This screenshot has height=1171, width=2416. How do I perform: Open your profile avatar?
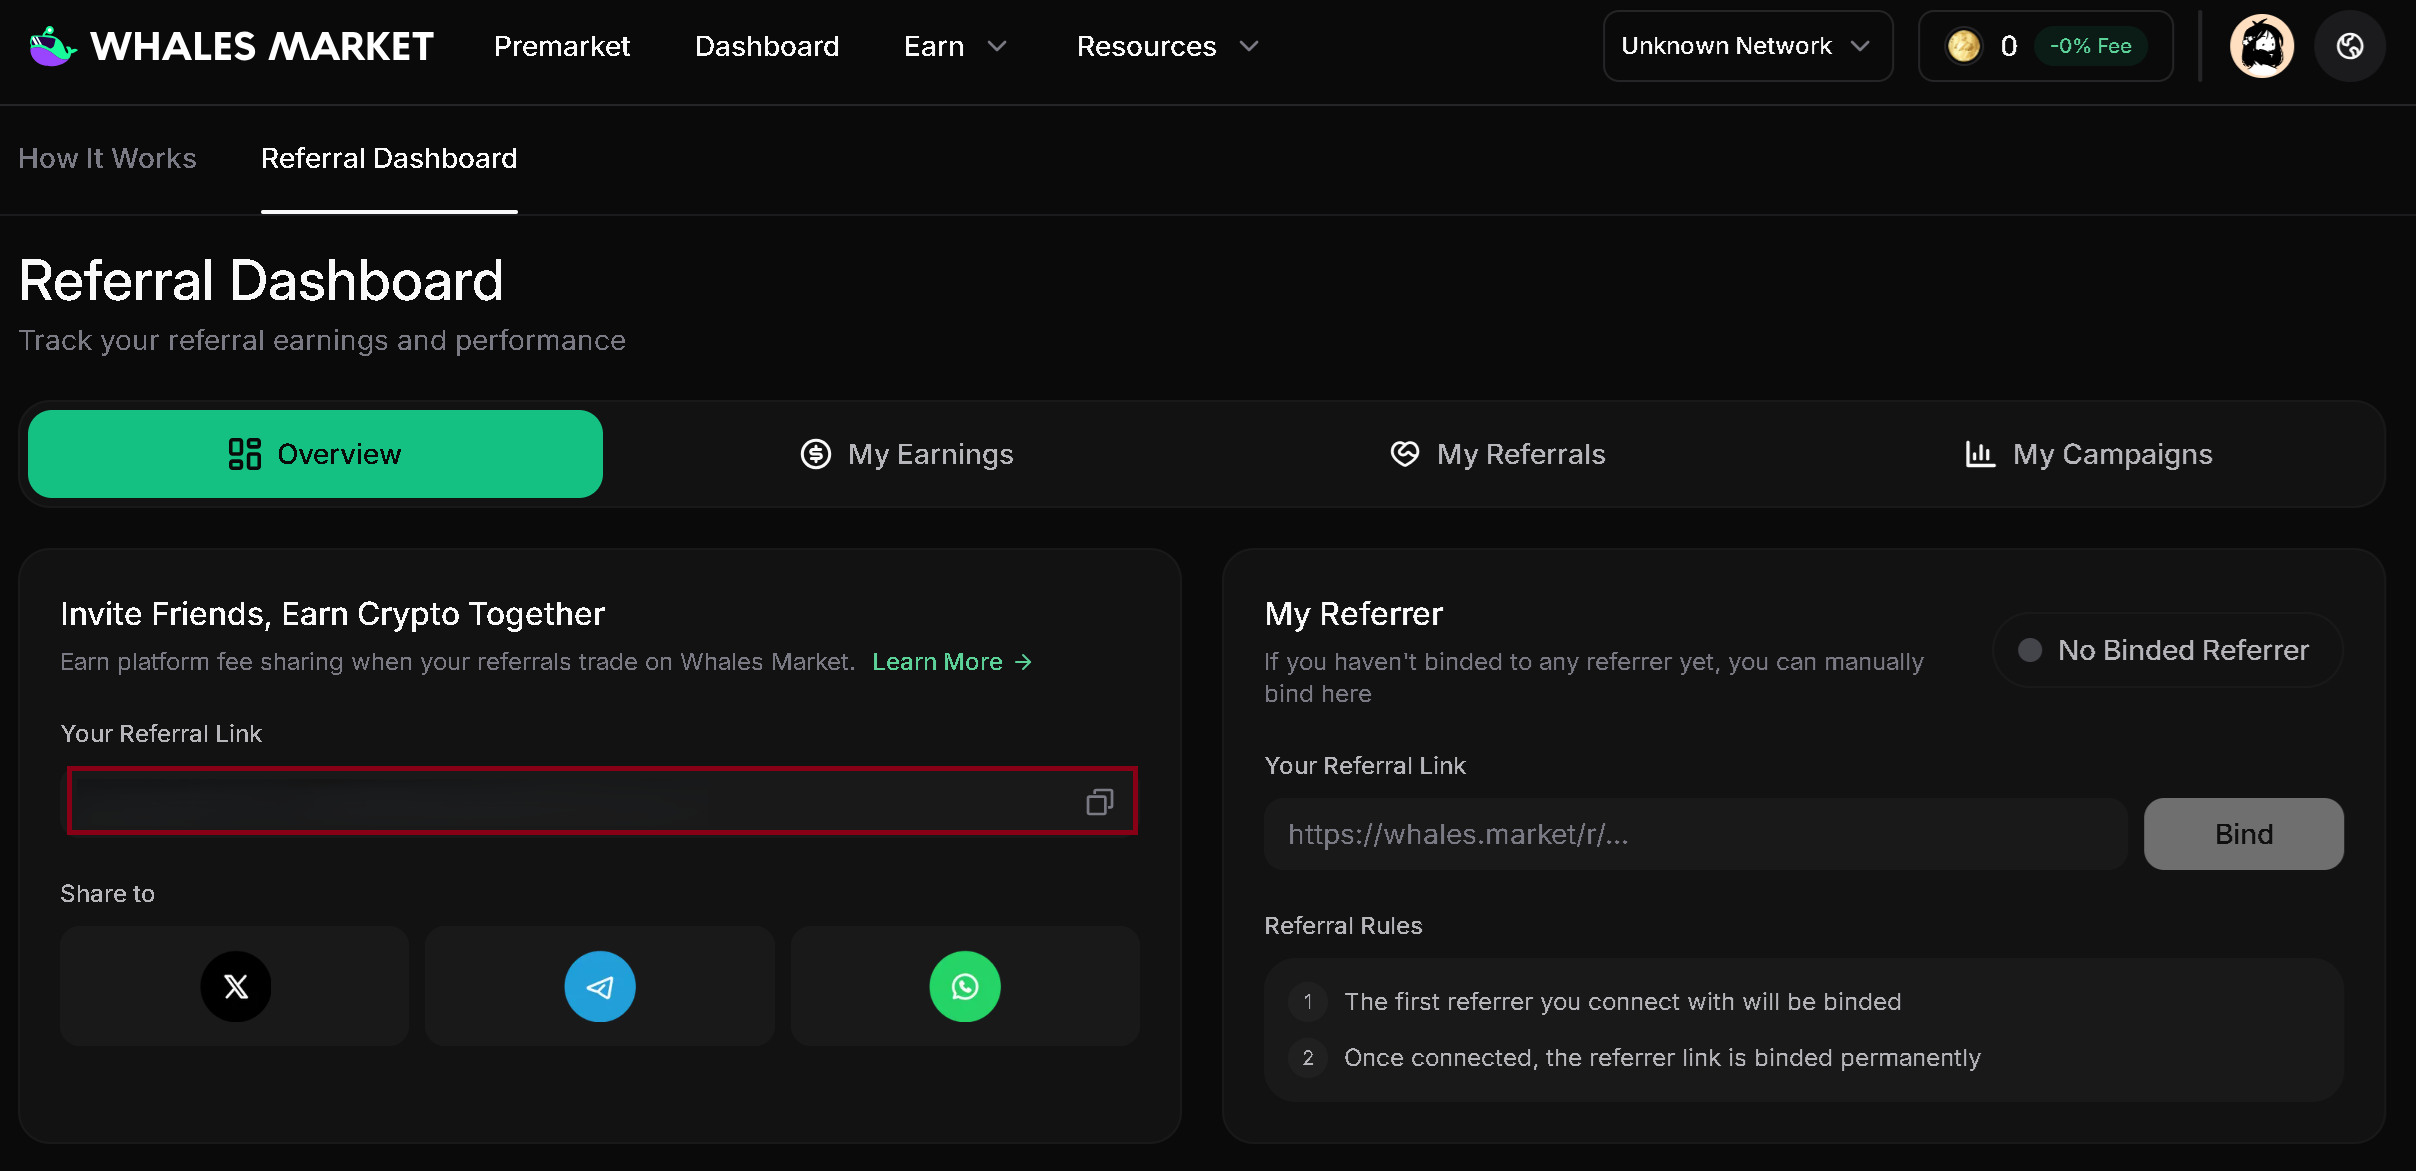[2262, 45]
